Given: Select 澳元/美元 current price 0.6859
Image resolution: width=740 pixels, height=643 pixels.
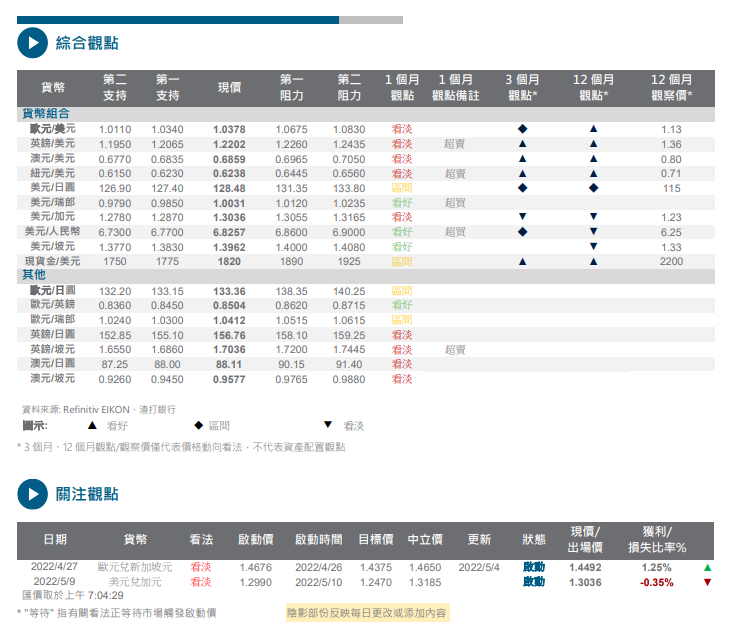Looking at the screenshot, I should (x=229, y=160).
